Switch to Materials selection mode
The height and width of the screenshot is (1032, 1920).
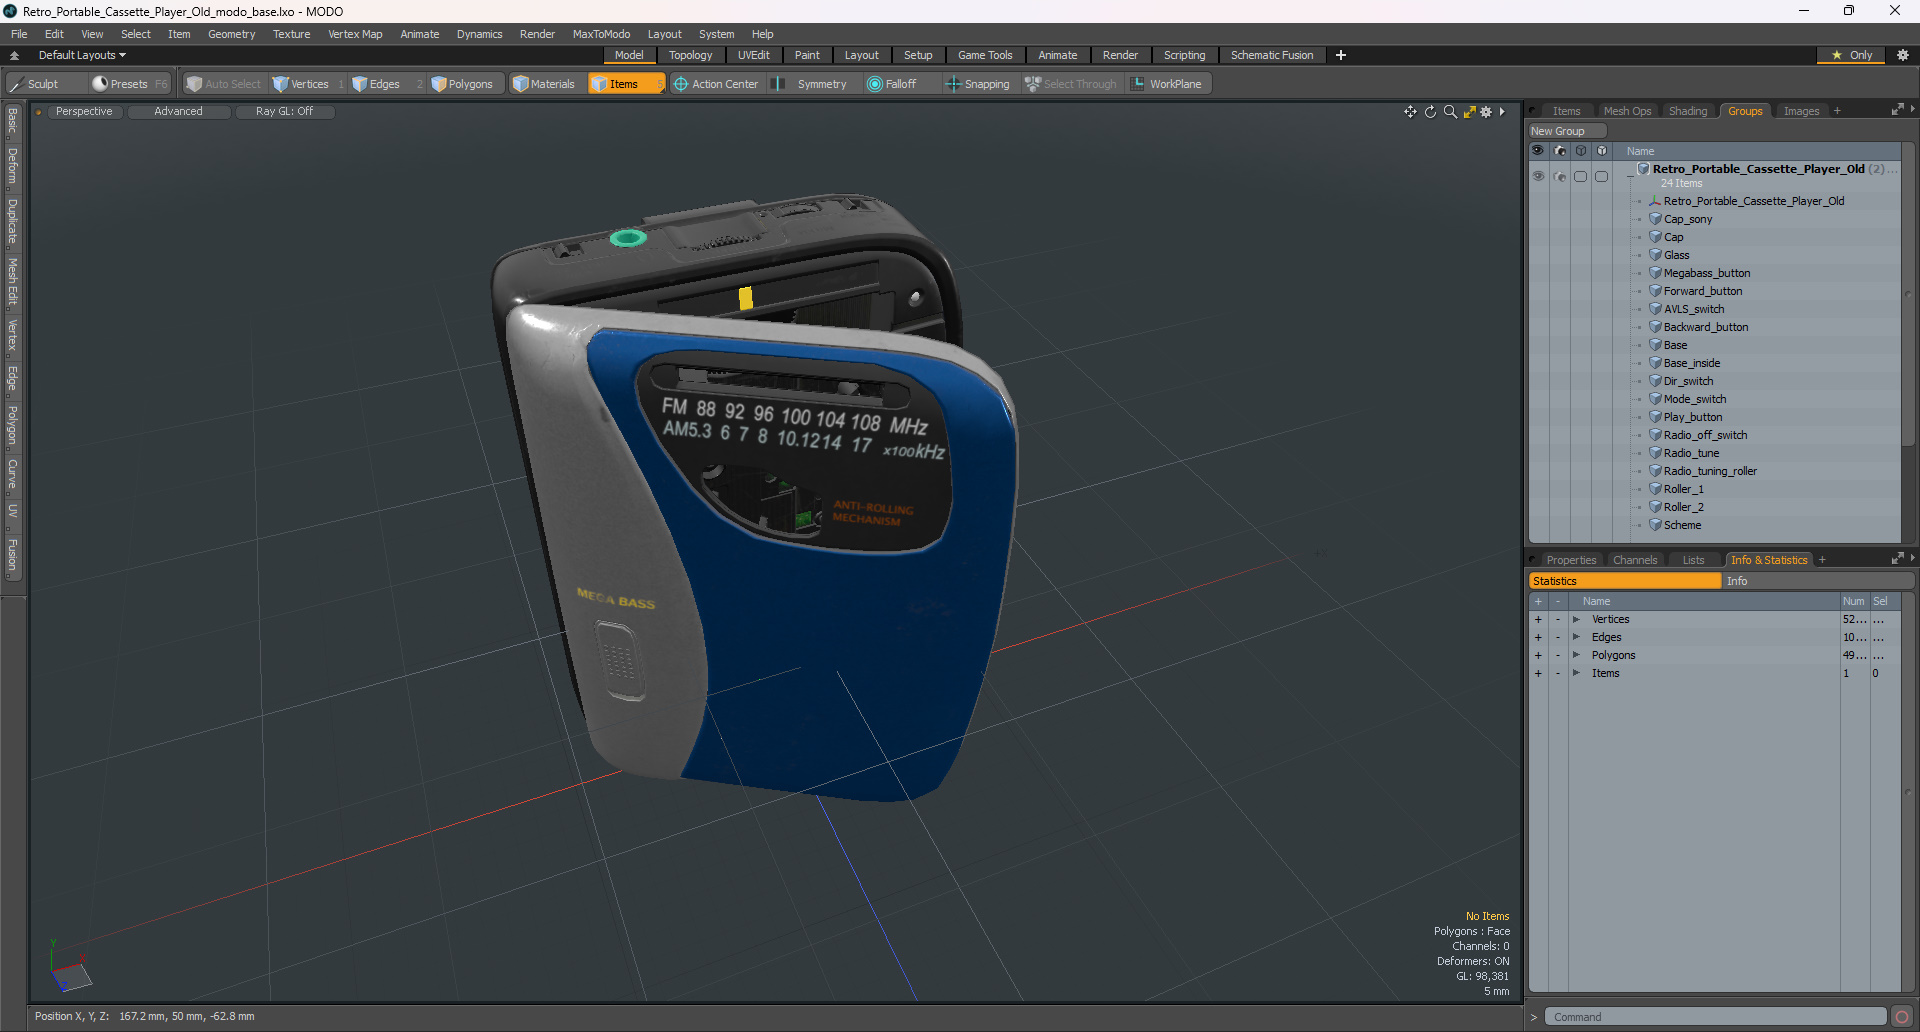pyautogui.click(x=544, y=84)
